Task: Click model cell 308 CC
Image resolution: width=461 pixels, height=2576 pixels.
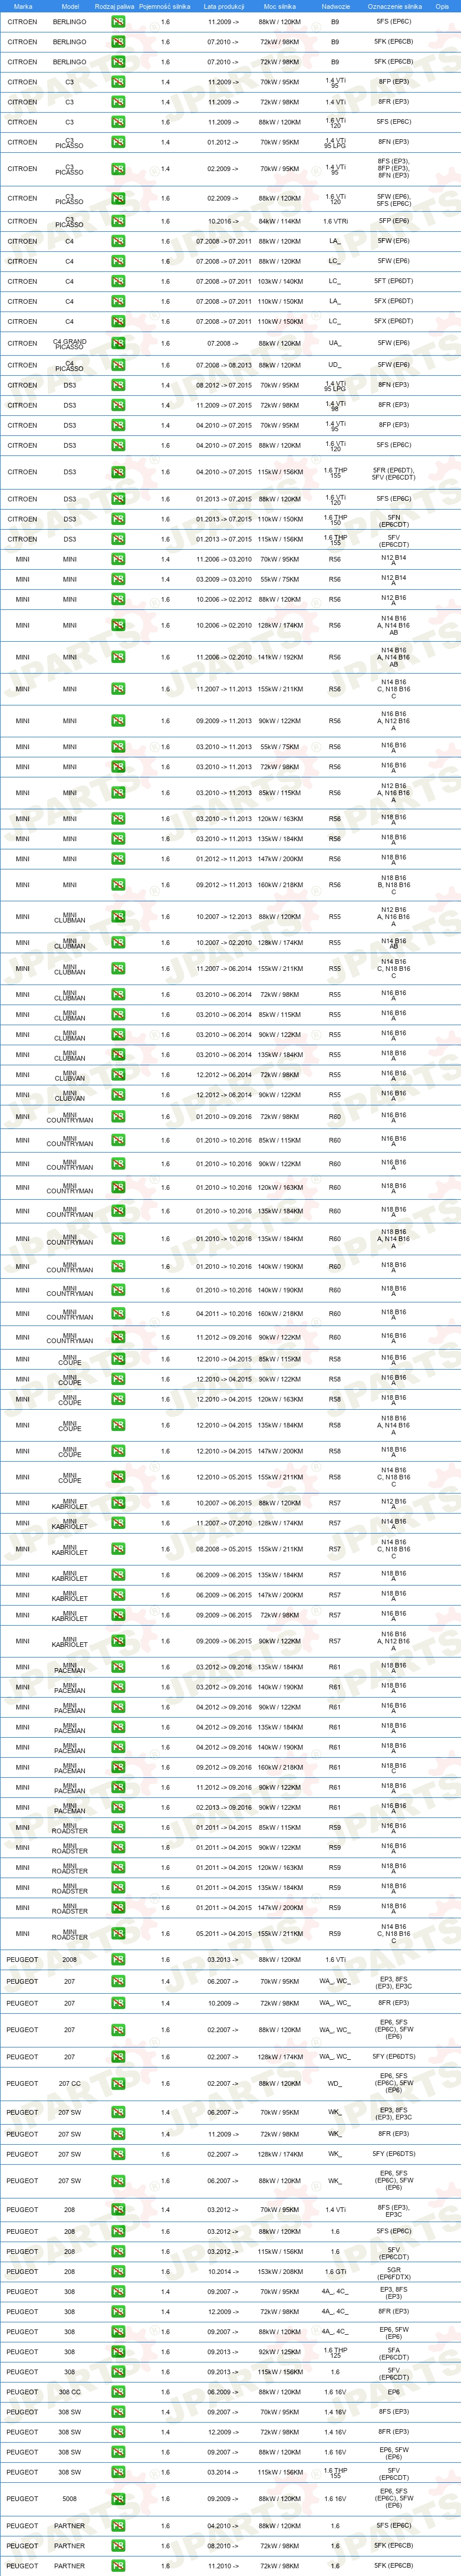Action: pyautogui.click(x=70, y=2392)
